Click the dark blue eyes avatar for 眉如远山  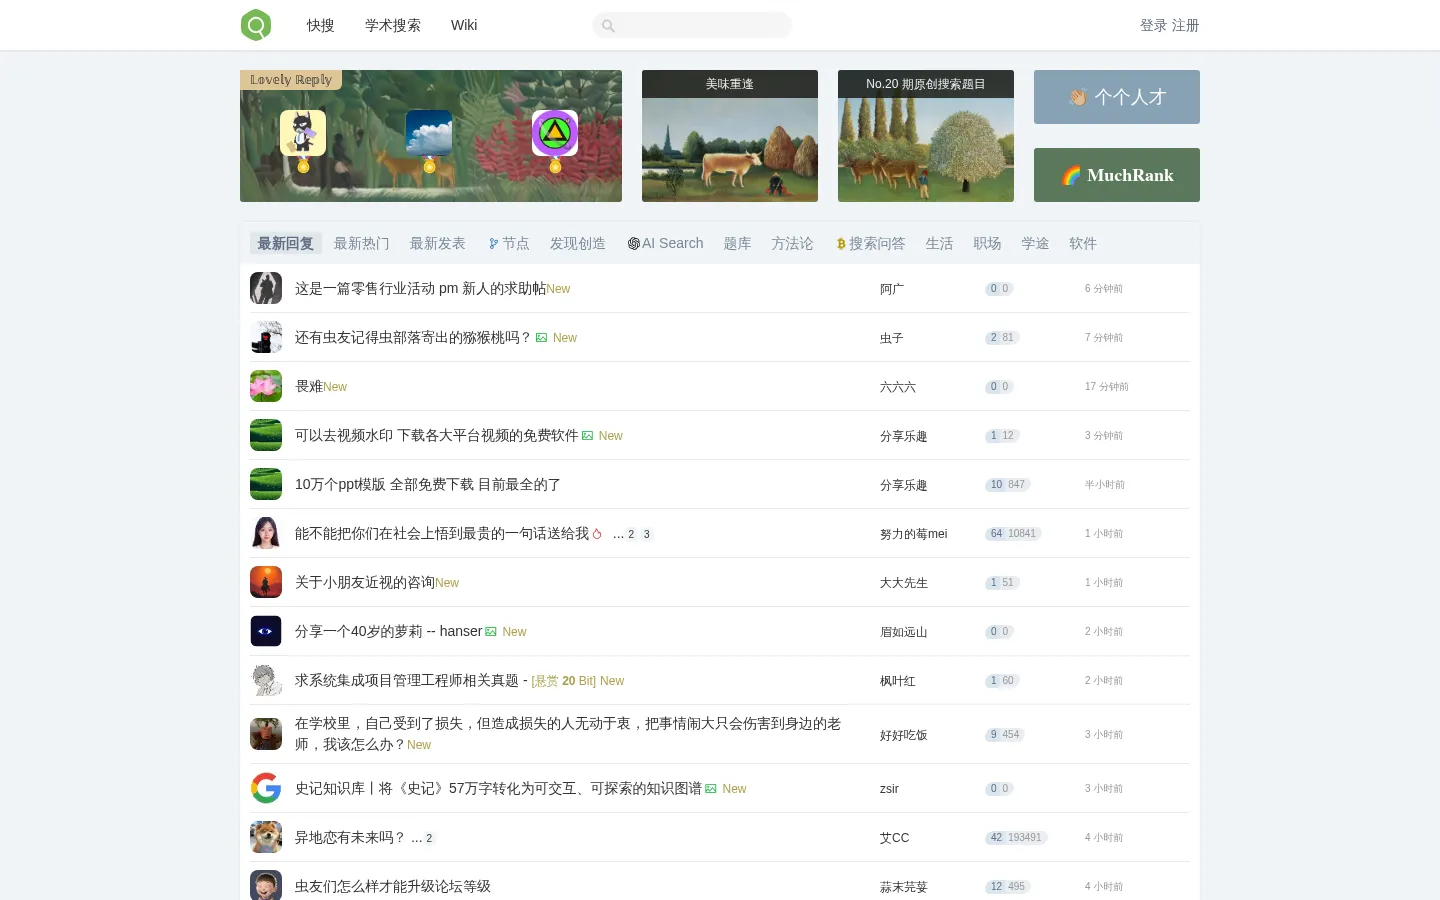pyautogui.click(x=266, y=631)
